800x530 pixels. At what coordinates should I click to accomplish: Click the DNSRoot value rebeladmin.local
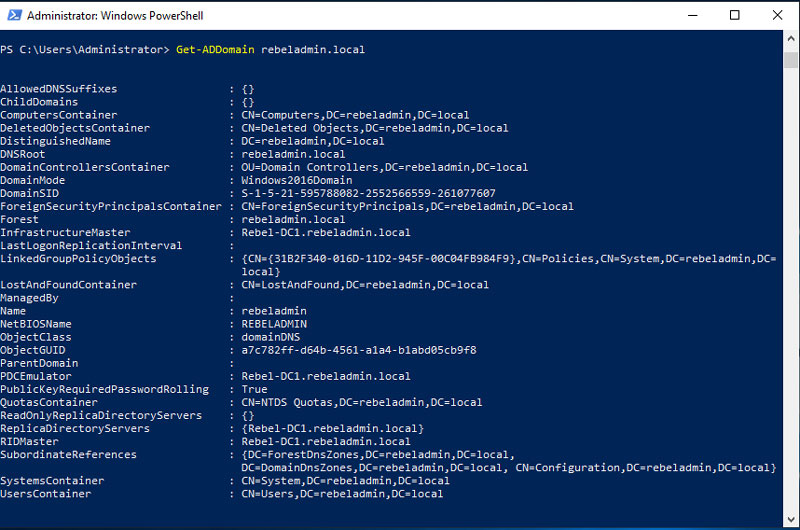tap(293, 154)
